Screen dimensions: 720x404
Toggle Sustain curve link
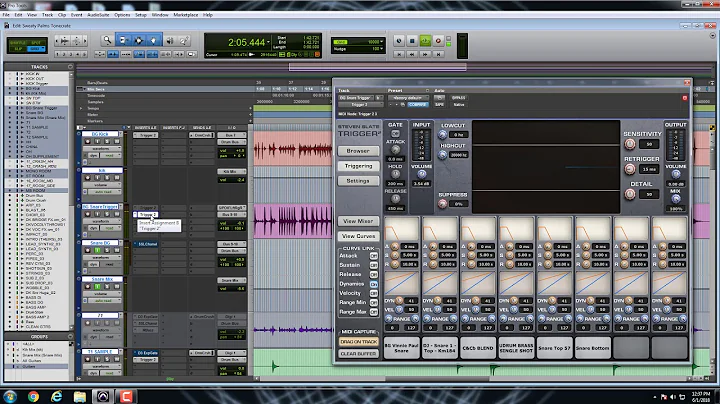374,265
